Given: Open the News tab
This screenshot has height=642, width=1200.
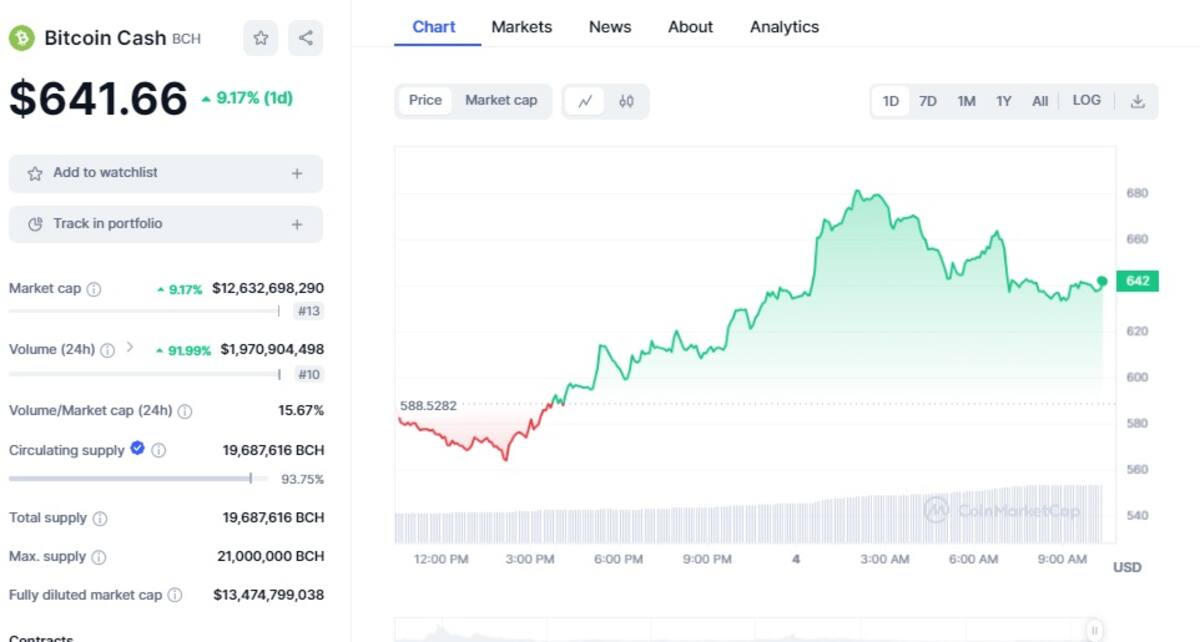Looking at the screenshot, I should pos(610,27).
